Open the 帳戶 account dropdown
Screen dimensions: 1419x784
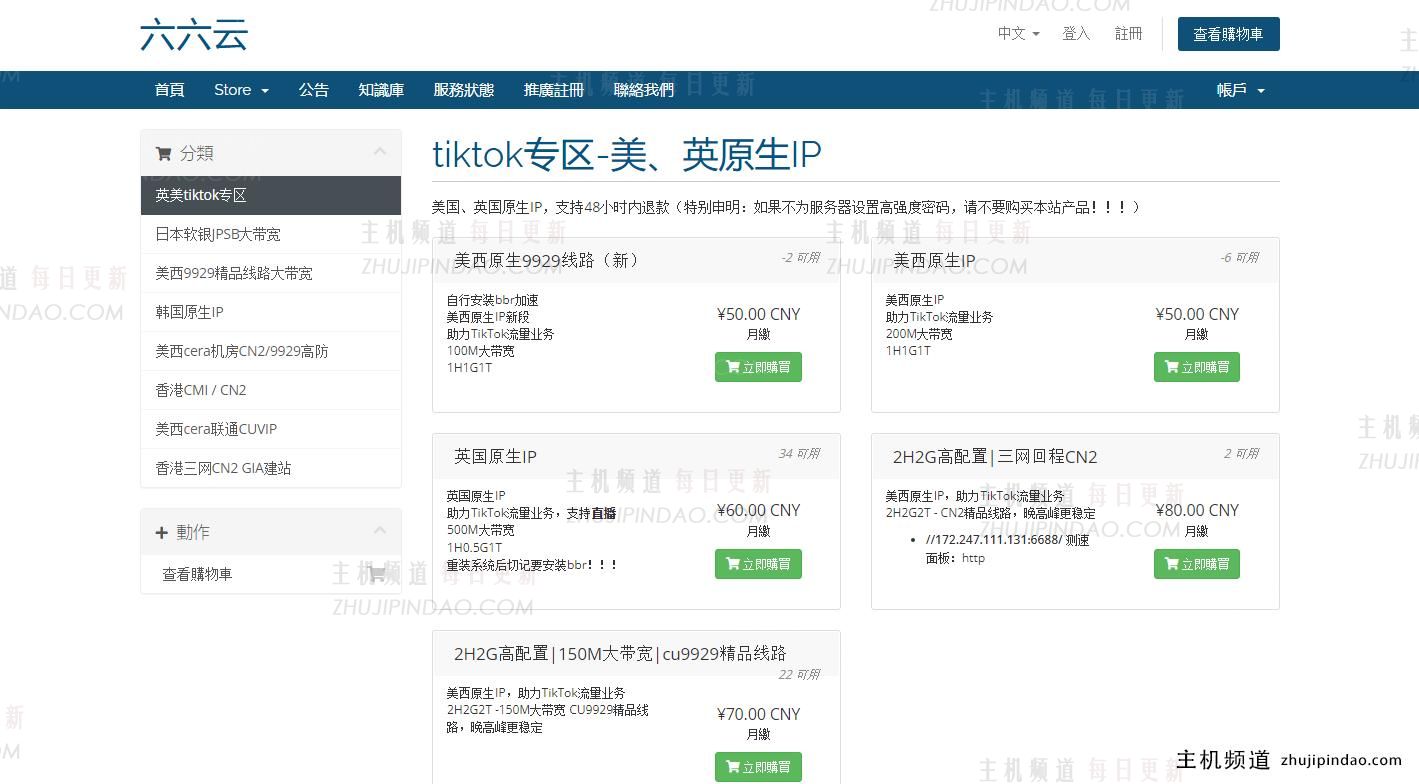(x=1240, y=90)
